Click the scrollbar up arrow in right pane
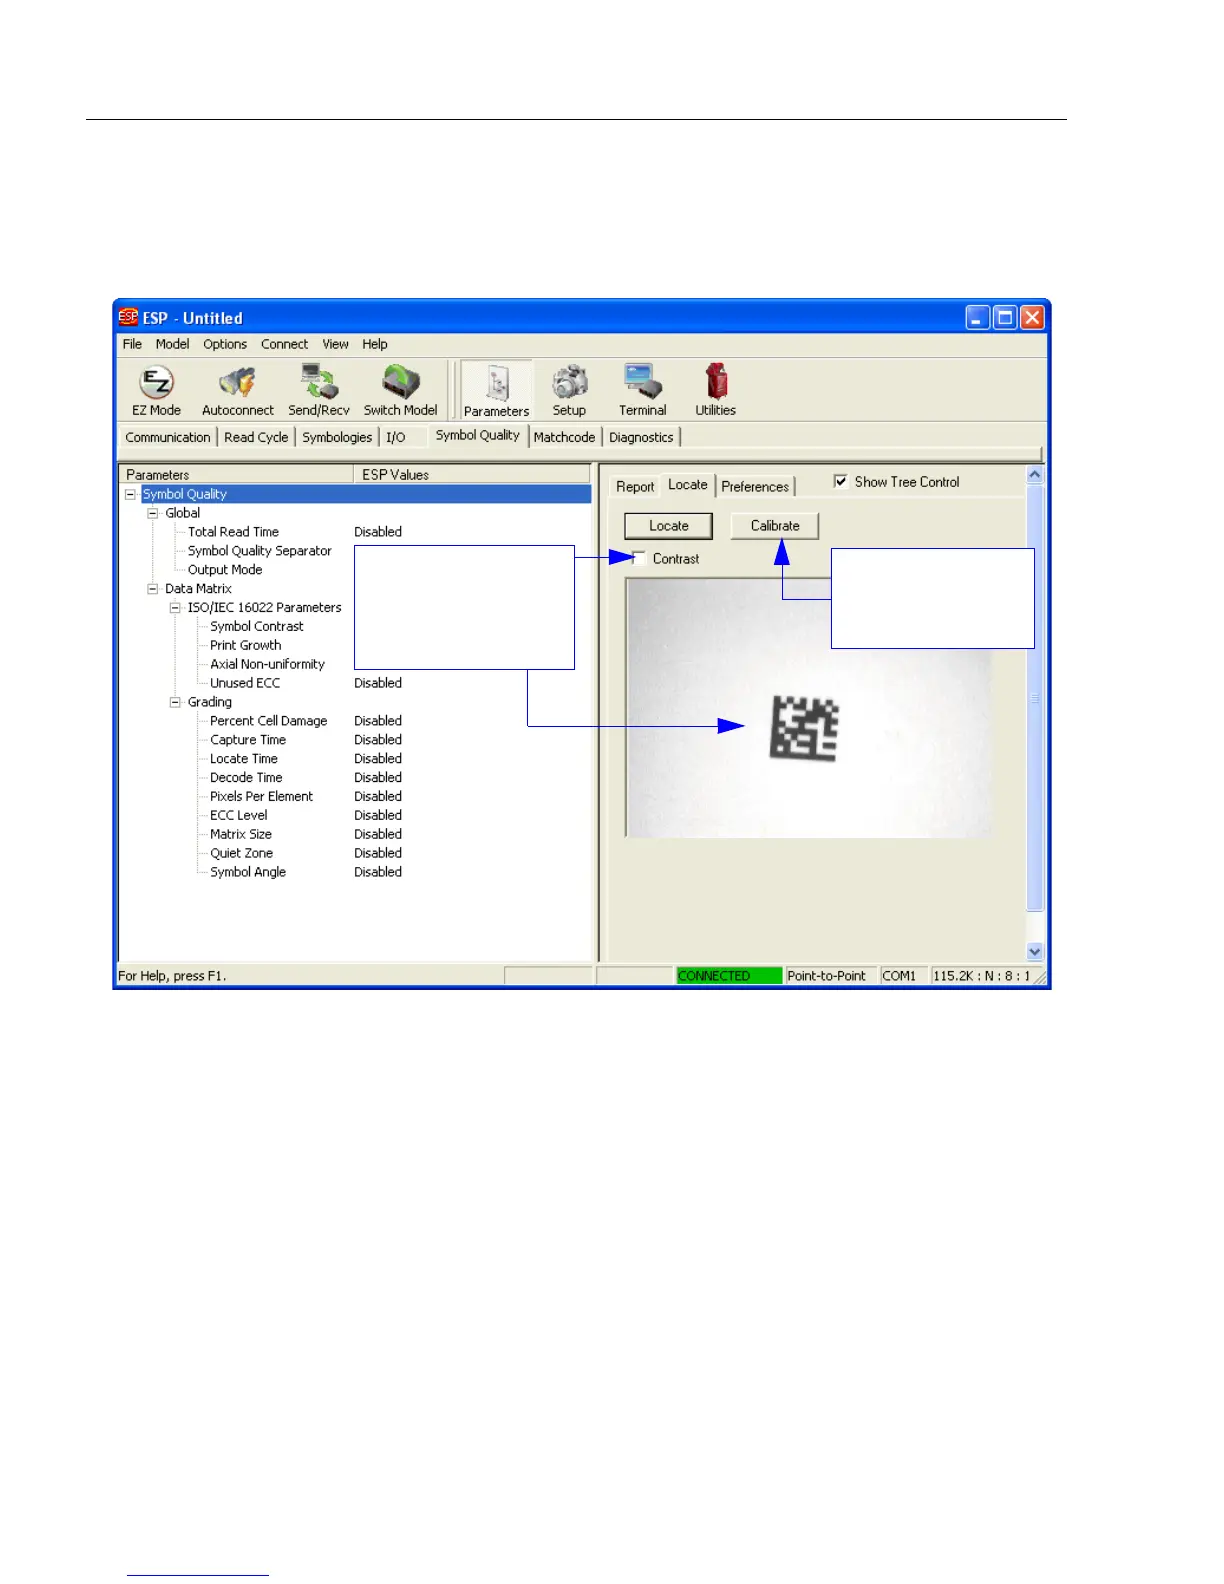Viewport: 1224px width, 1584px height. (x=1035, y=475)
